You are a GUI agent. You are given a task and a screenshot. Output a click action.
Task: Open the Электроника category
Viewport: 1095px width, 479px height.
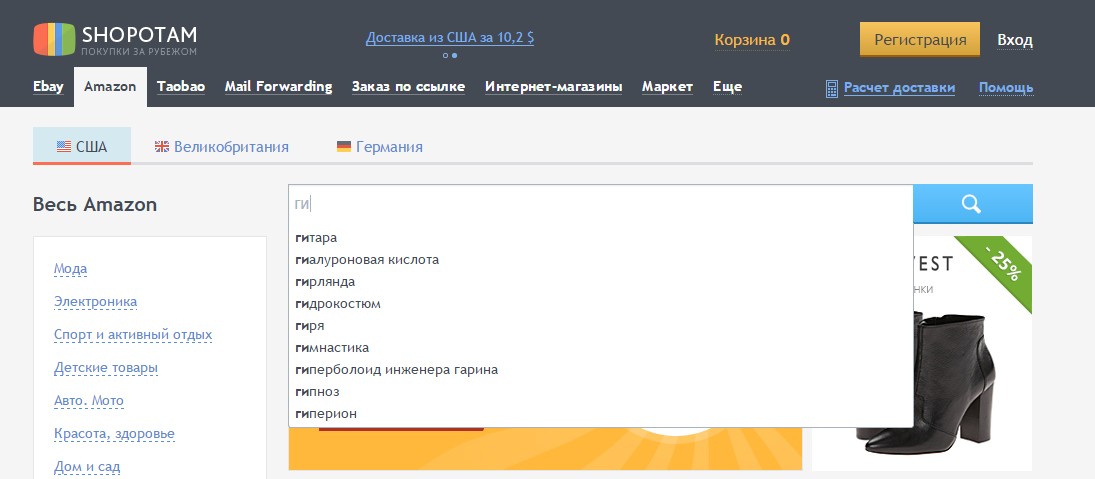point(96,302)
